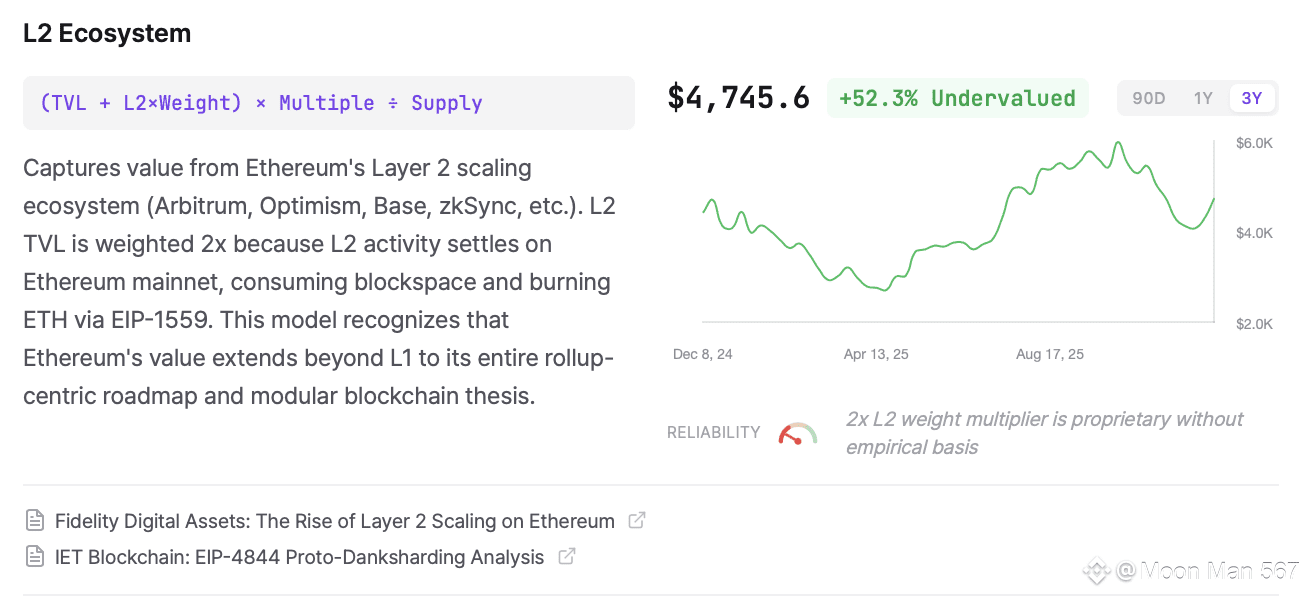
Task: Open external link icon after EIP-4844 Analysis
Action: [566, 556]
